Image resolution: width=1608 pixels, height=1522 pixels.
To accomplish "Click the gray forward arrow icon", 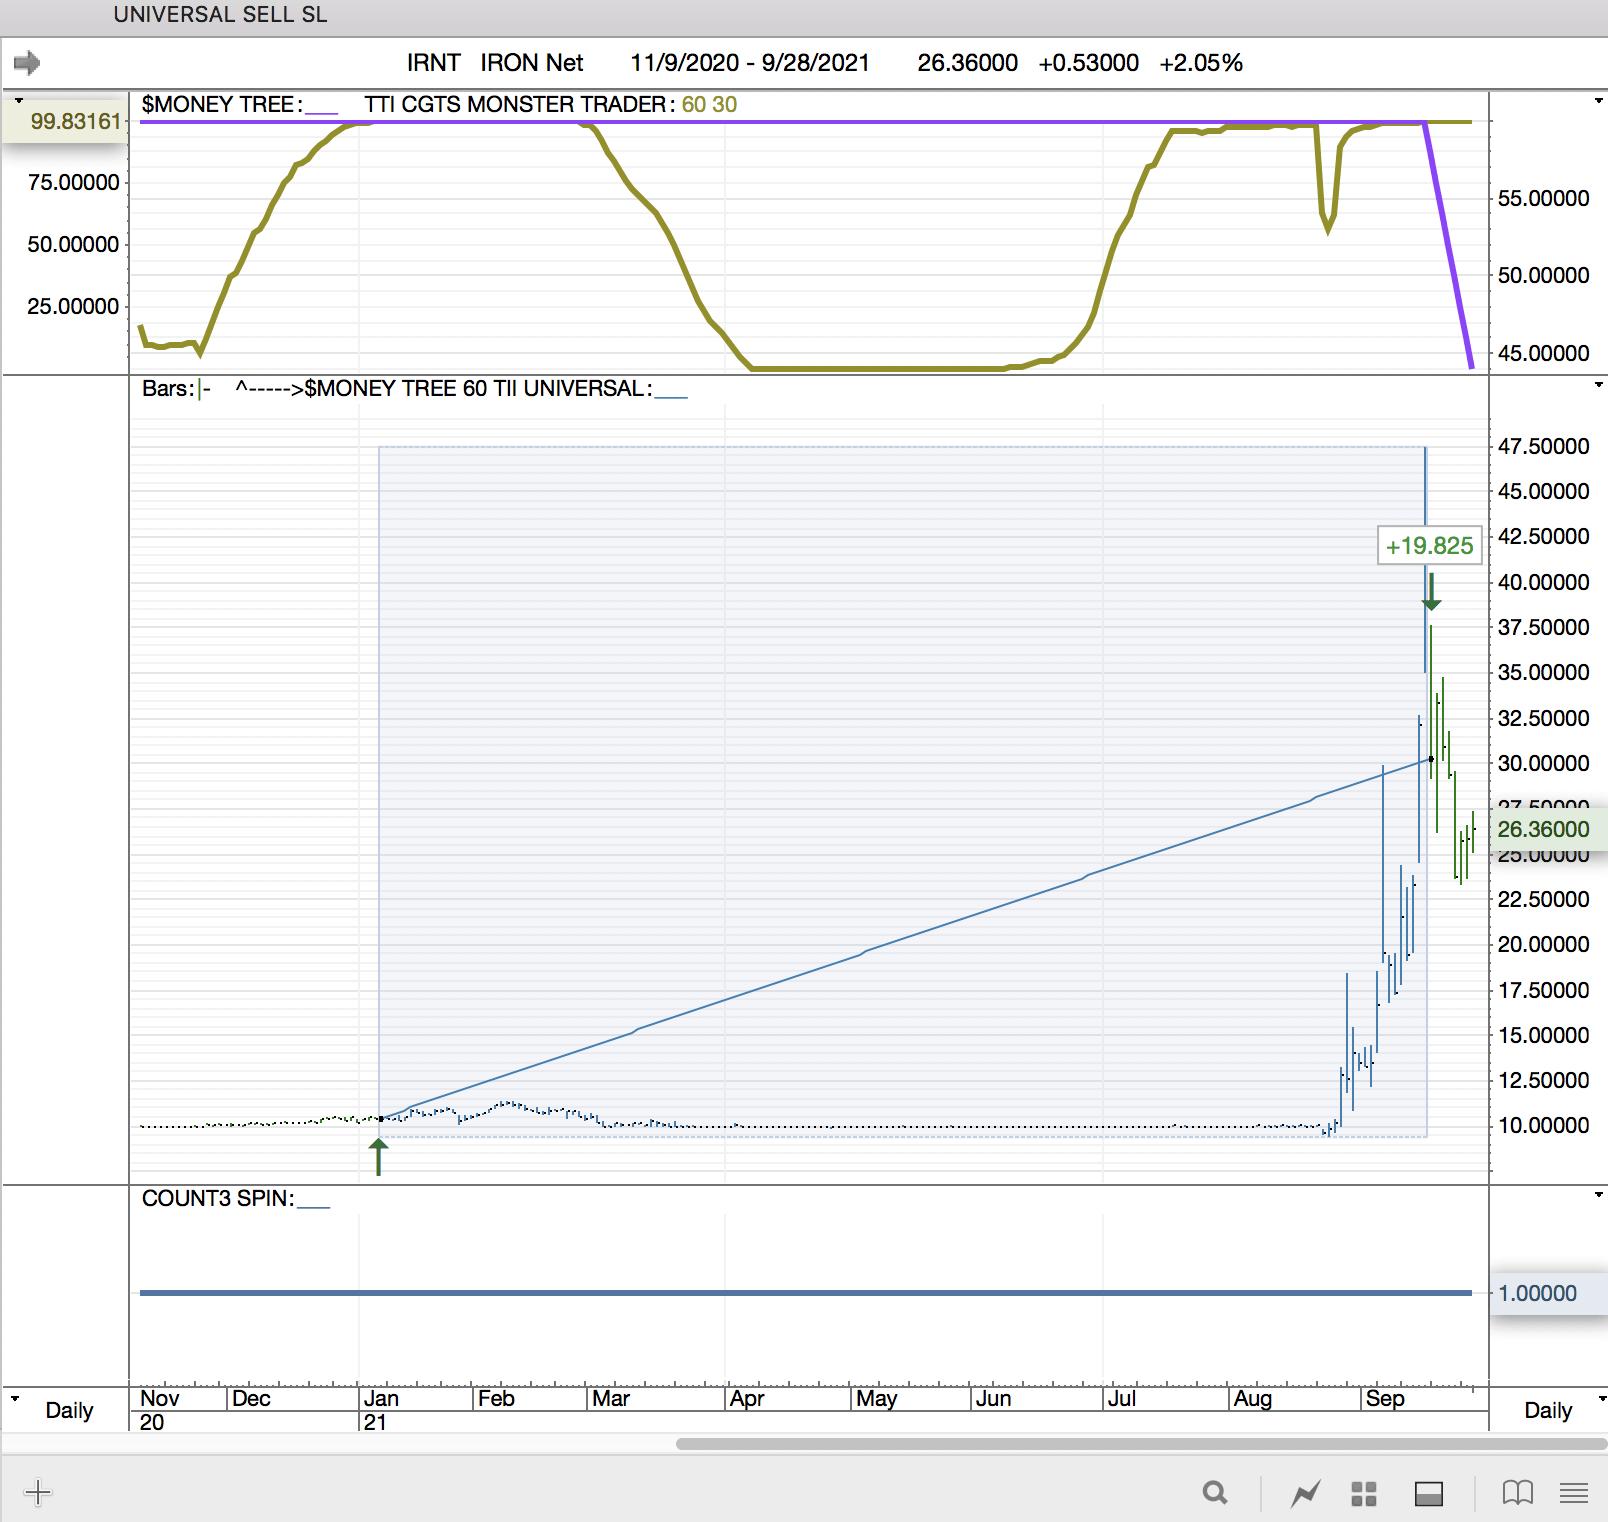I will 27,63.
